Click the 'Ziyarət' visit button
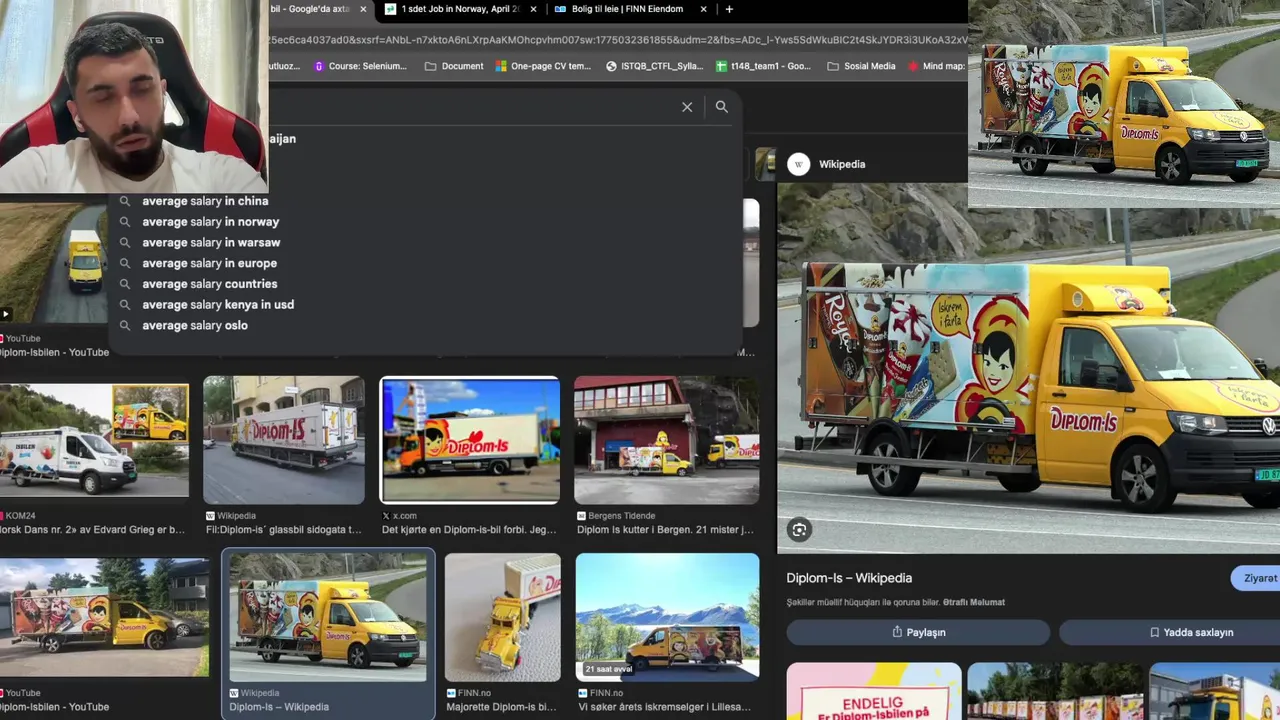Viewport: 1280px width, 720px height. [x=1258, y=578]
